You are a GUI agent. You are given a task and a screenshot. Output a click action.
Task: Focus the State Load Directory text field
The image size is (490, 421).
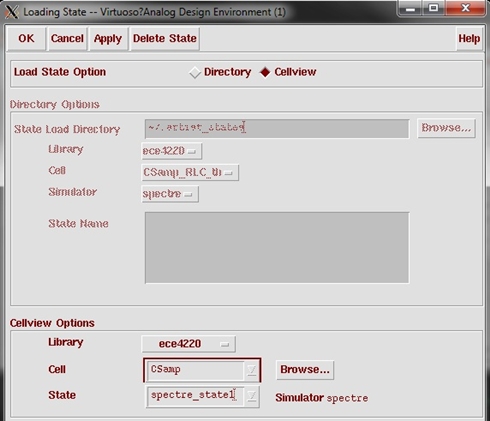[x=277, y=128]
